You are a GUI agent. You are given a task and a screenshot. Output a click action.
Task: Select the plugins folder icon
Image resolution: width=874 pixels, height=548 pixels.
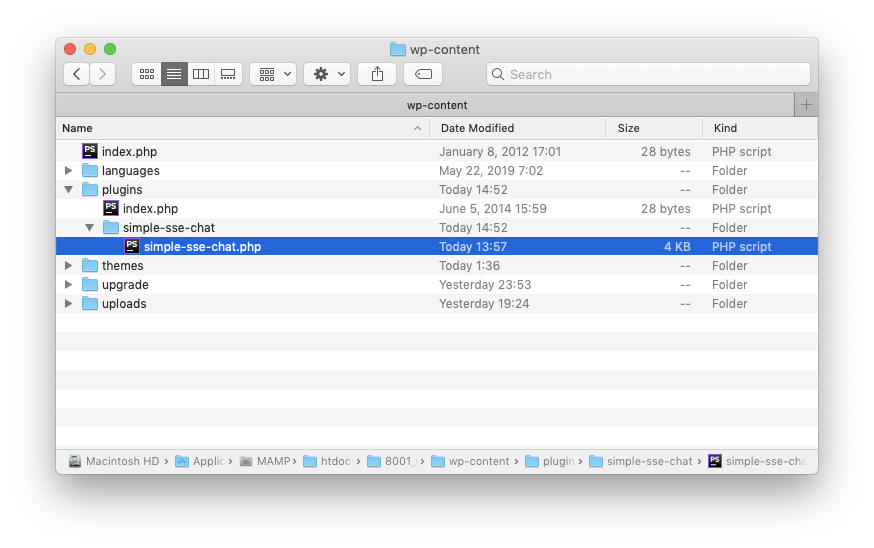[x=90, y=189]
